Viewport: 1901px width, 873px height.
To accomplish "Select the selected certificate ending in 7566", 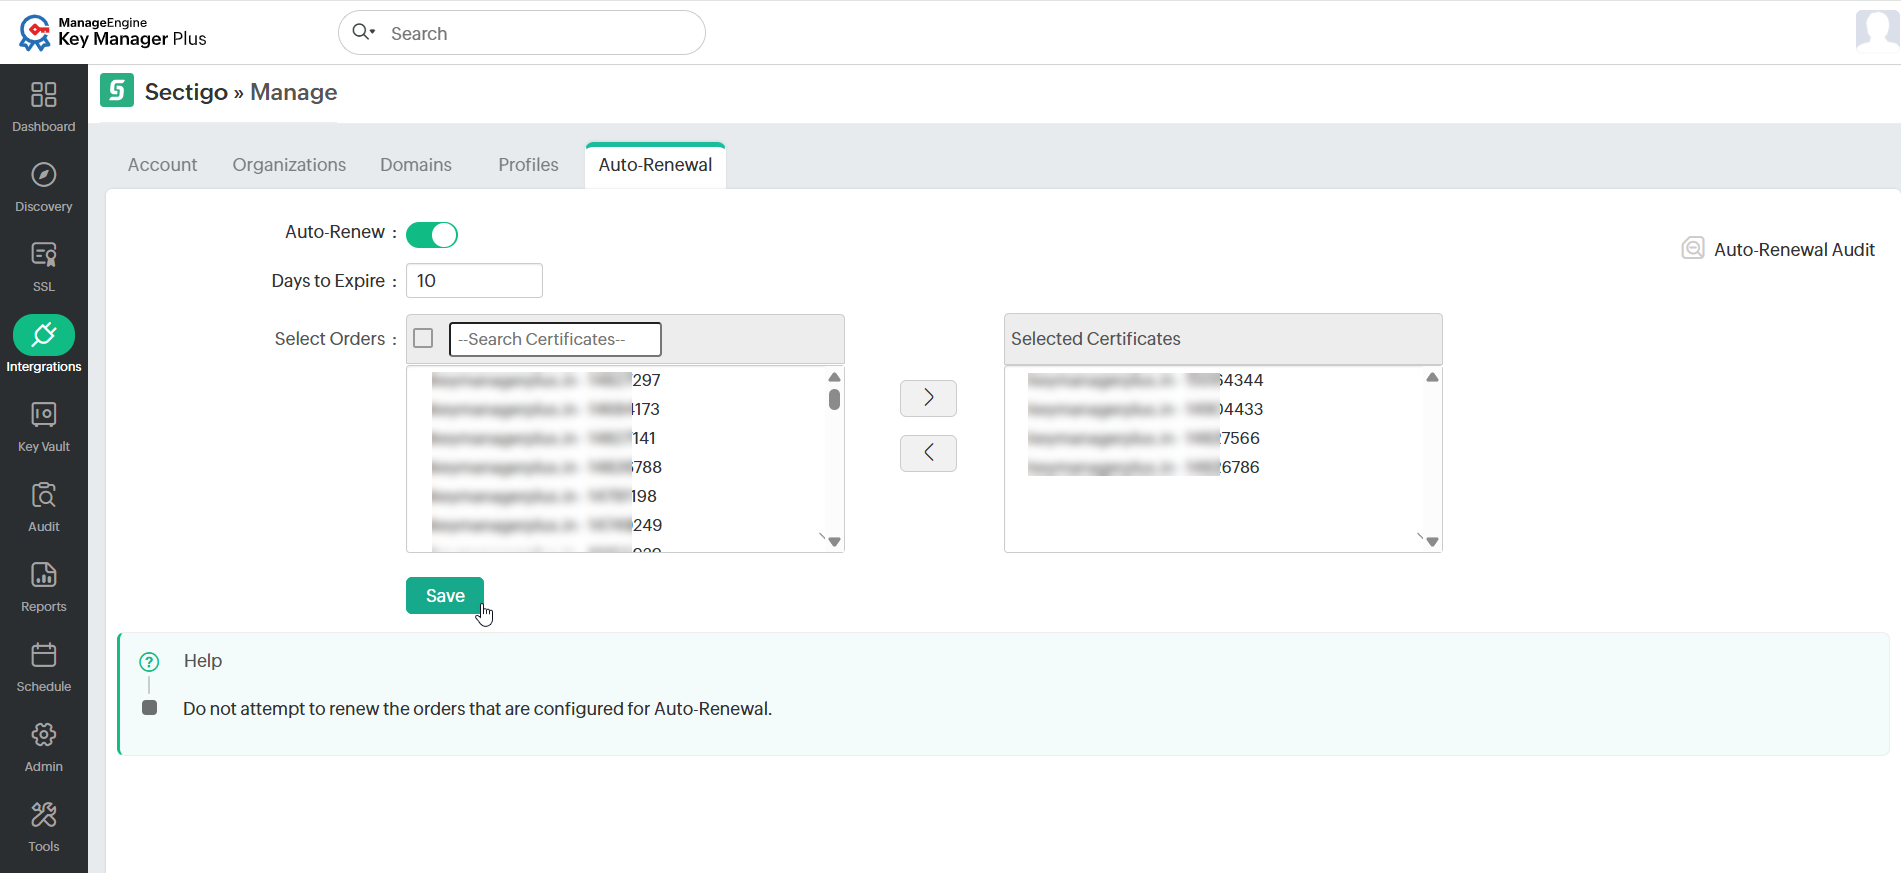I will pyautogui.click(x=1143, y=438).
